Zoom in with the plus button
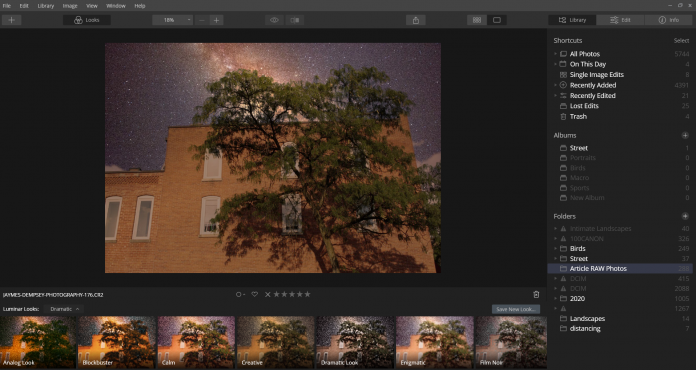696x370 pixels. [217, 20]
